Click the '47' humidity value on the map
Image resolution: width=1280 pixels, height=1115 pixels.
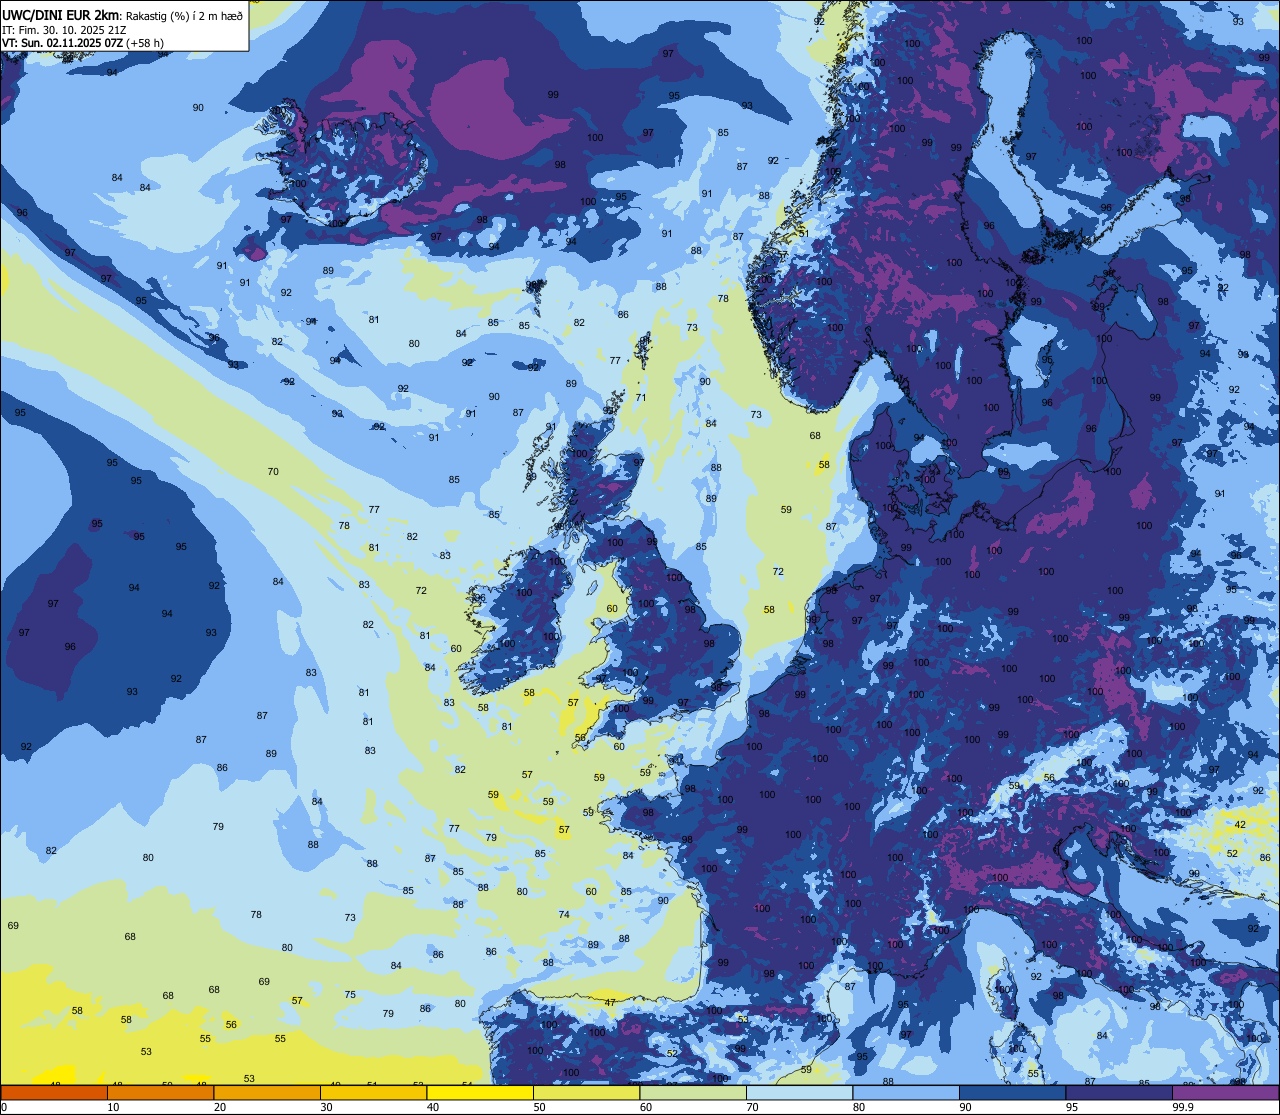click(x=610, y=1002)
